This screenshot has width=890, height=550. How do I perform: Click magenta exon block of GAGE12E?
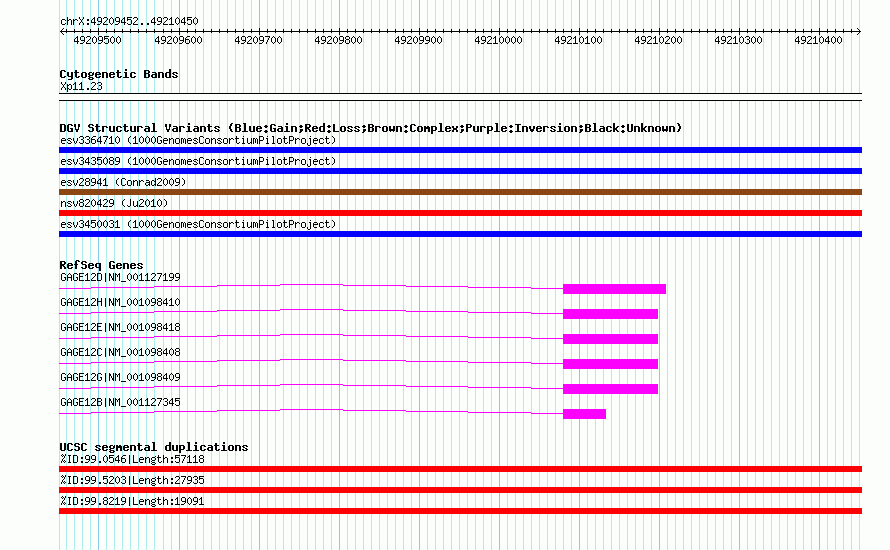click(610, 339)
